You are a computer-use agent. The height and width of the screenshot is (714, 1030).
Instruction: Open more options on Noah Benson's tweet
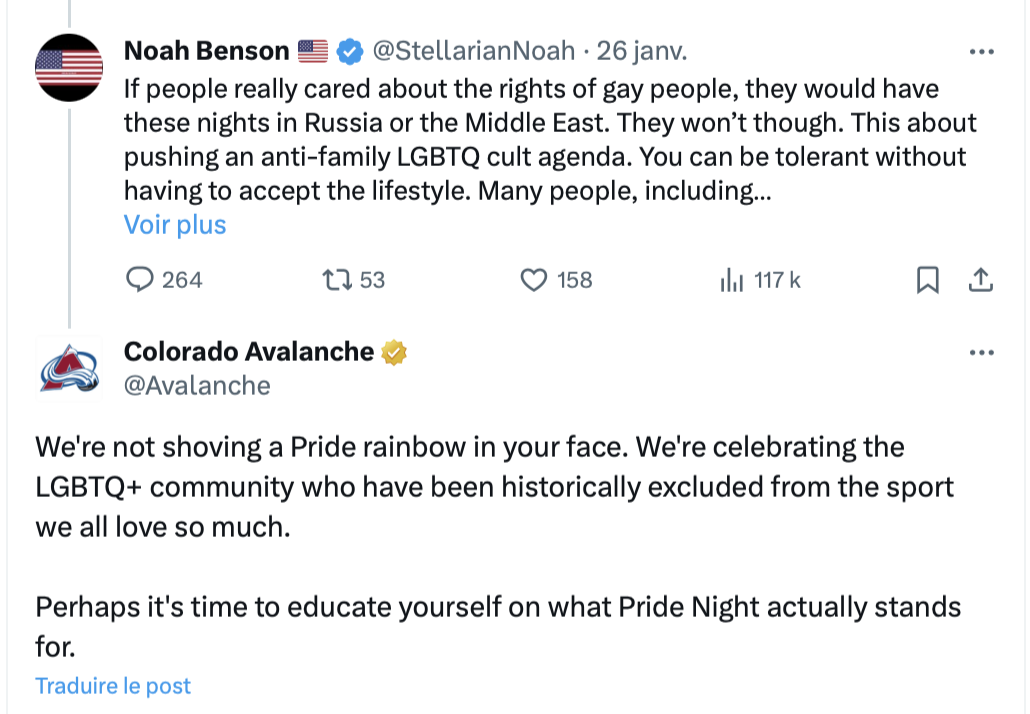pyautogui.click(x=981, y=51)
